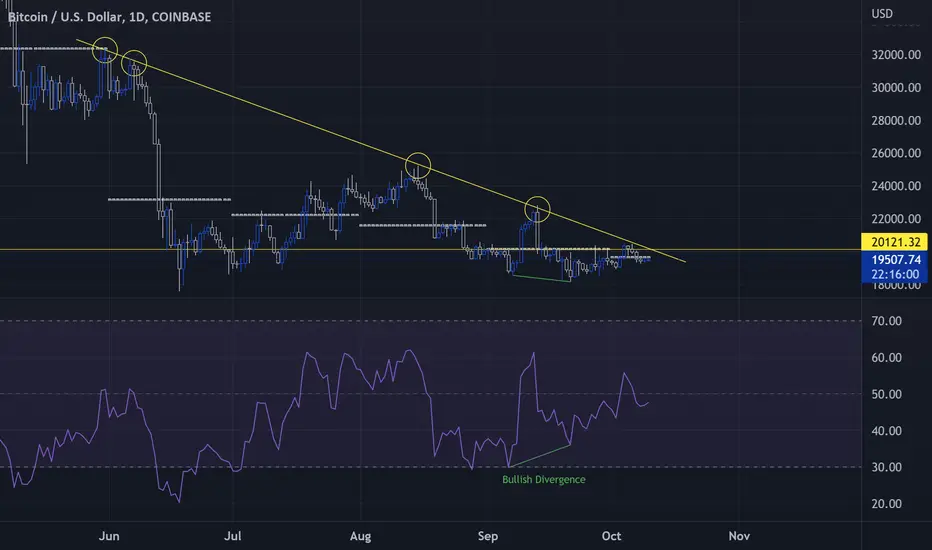Select the yellow circle at the August high
Screen dimensions: 932x550
click(x=418, y=165)
